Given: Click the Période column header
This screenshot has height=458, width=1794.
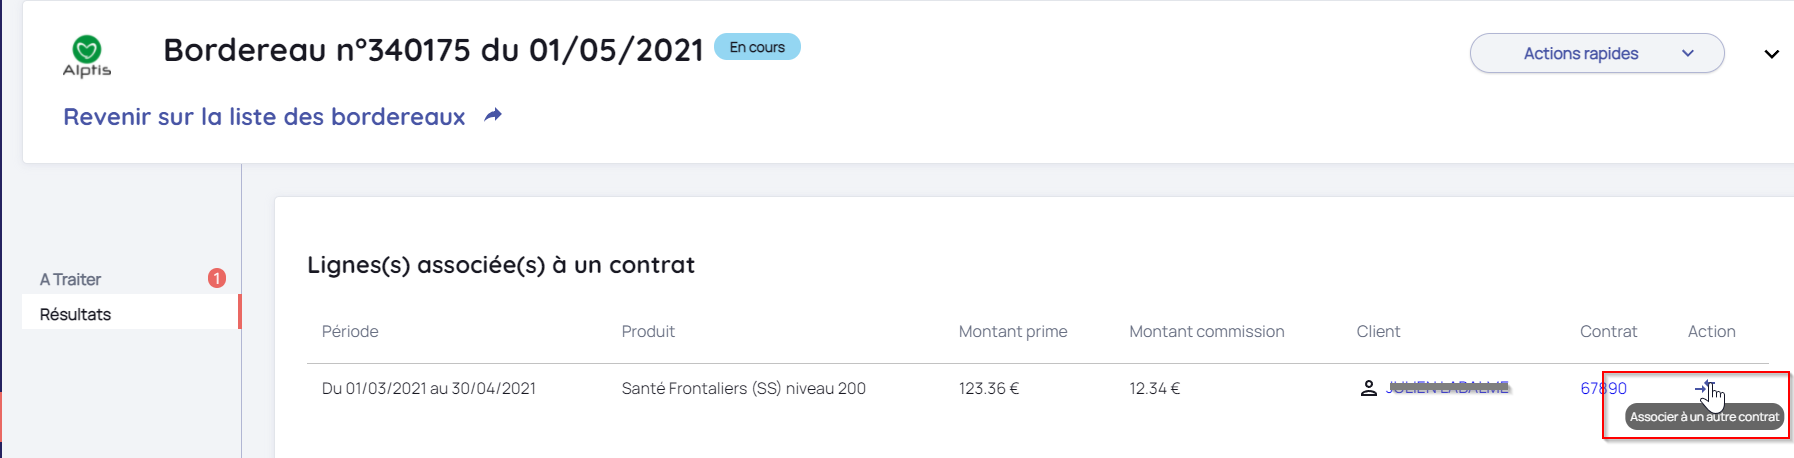Looking at the screenshot, I should click(350, 331).
